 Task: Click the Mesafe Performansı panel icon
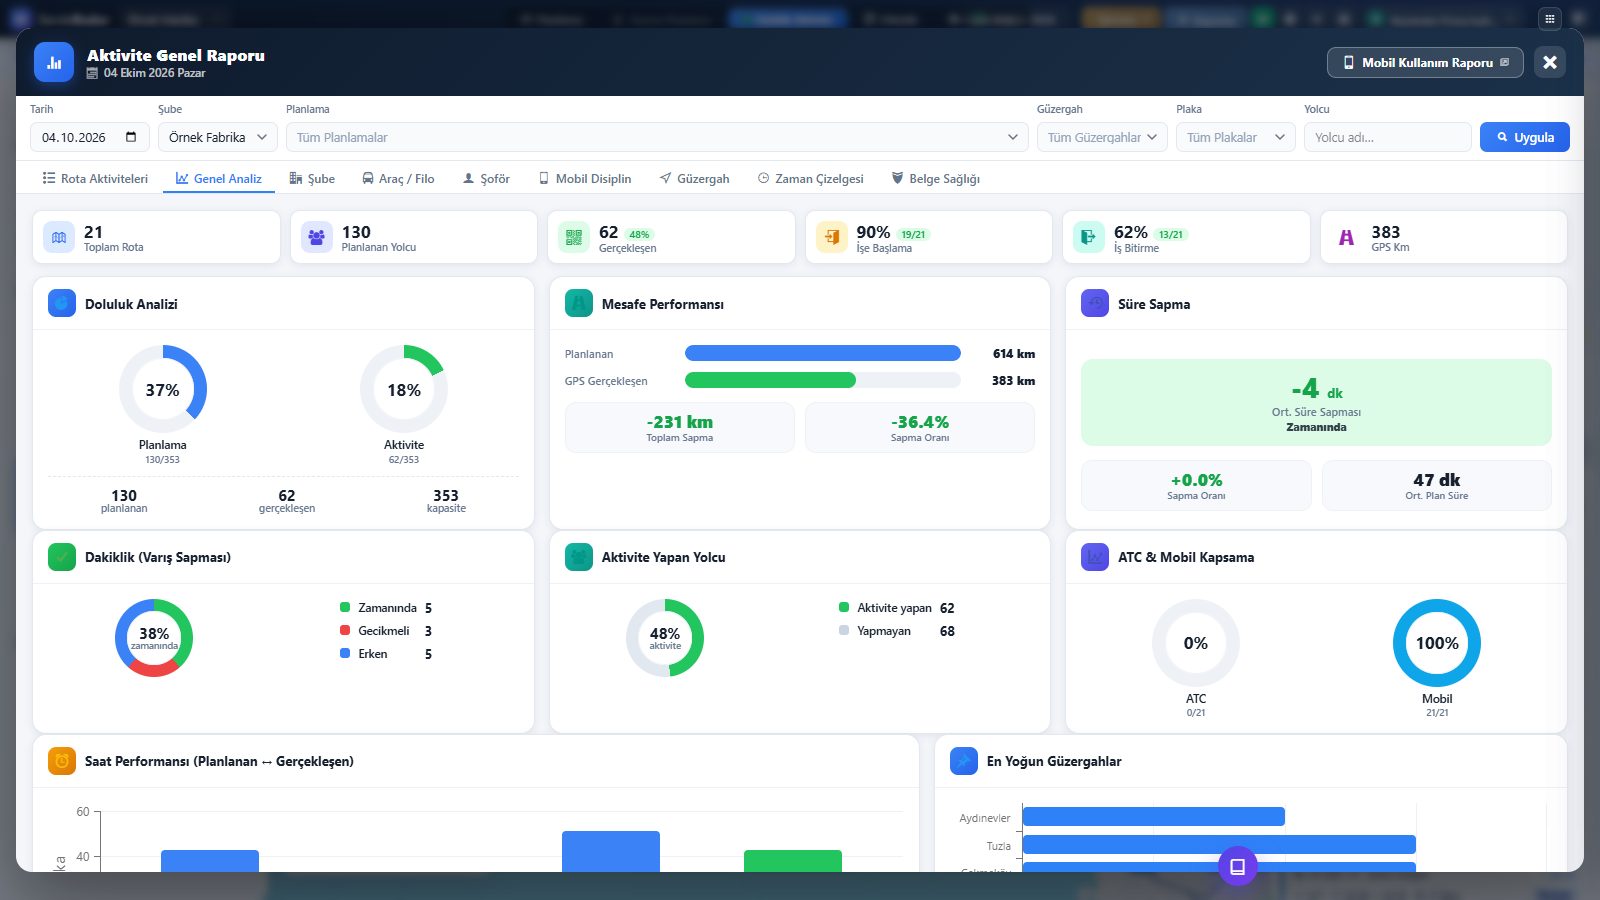click(579, 303)
